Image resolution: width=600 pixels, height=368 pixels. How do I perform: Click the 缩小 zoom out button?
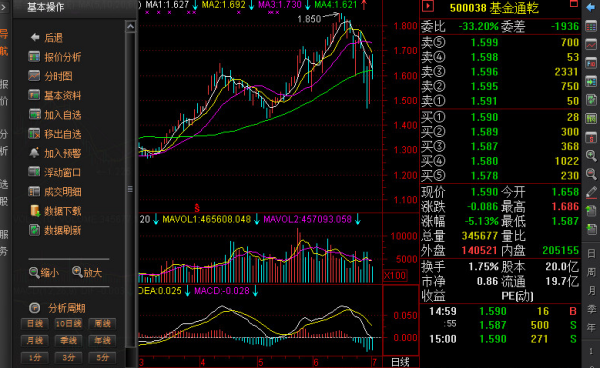tap(44, 272)
